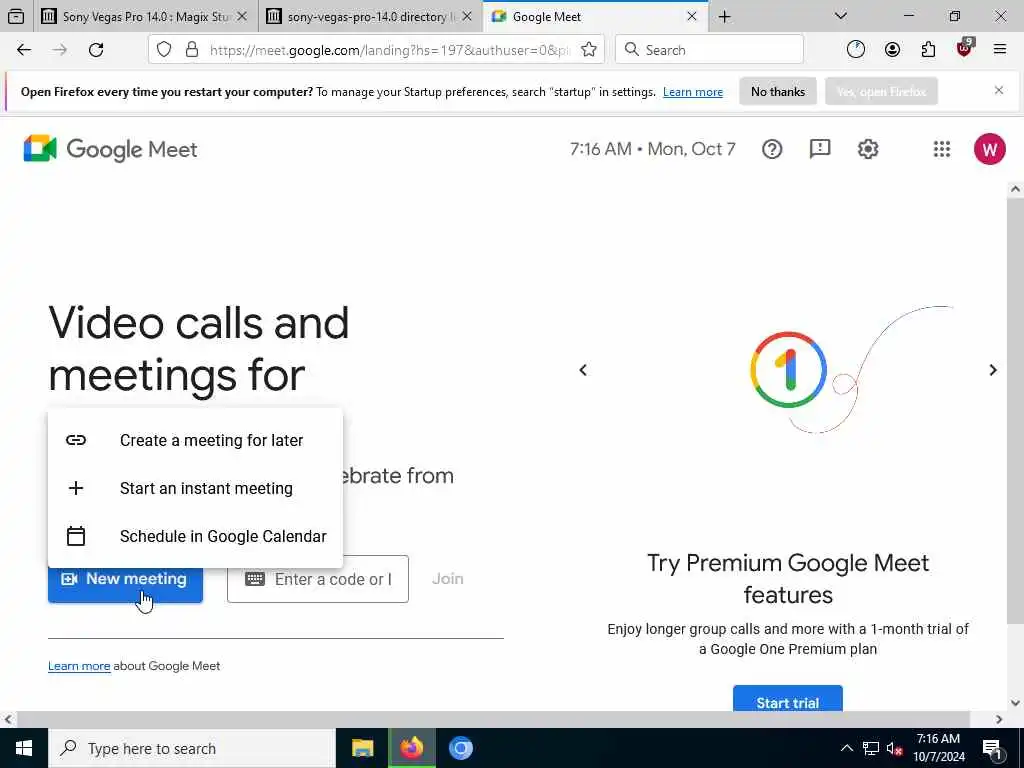Screen dimensions: 1024x768
Task: Click the clock-like toolbar icon
Action: click(856, 50)
